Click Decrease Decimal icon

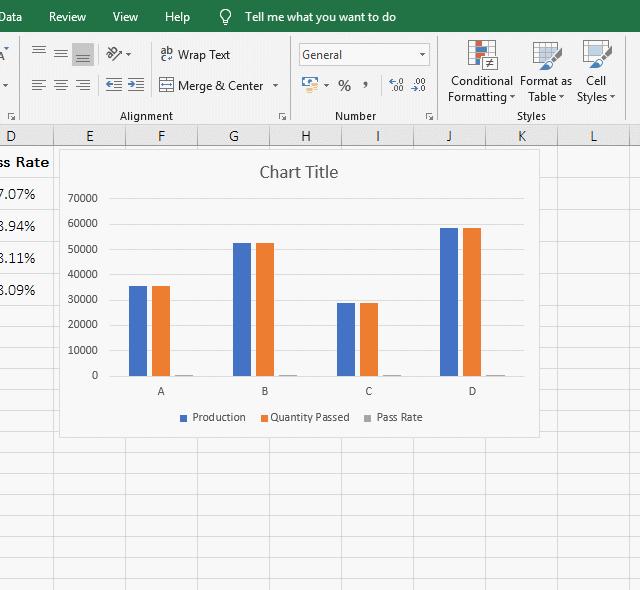(419, 86)
